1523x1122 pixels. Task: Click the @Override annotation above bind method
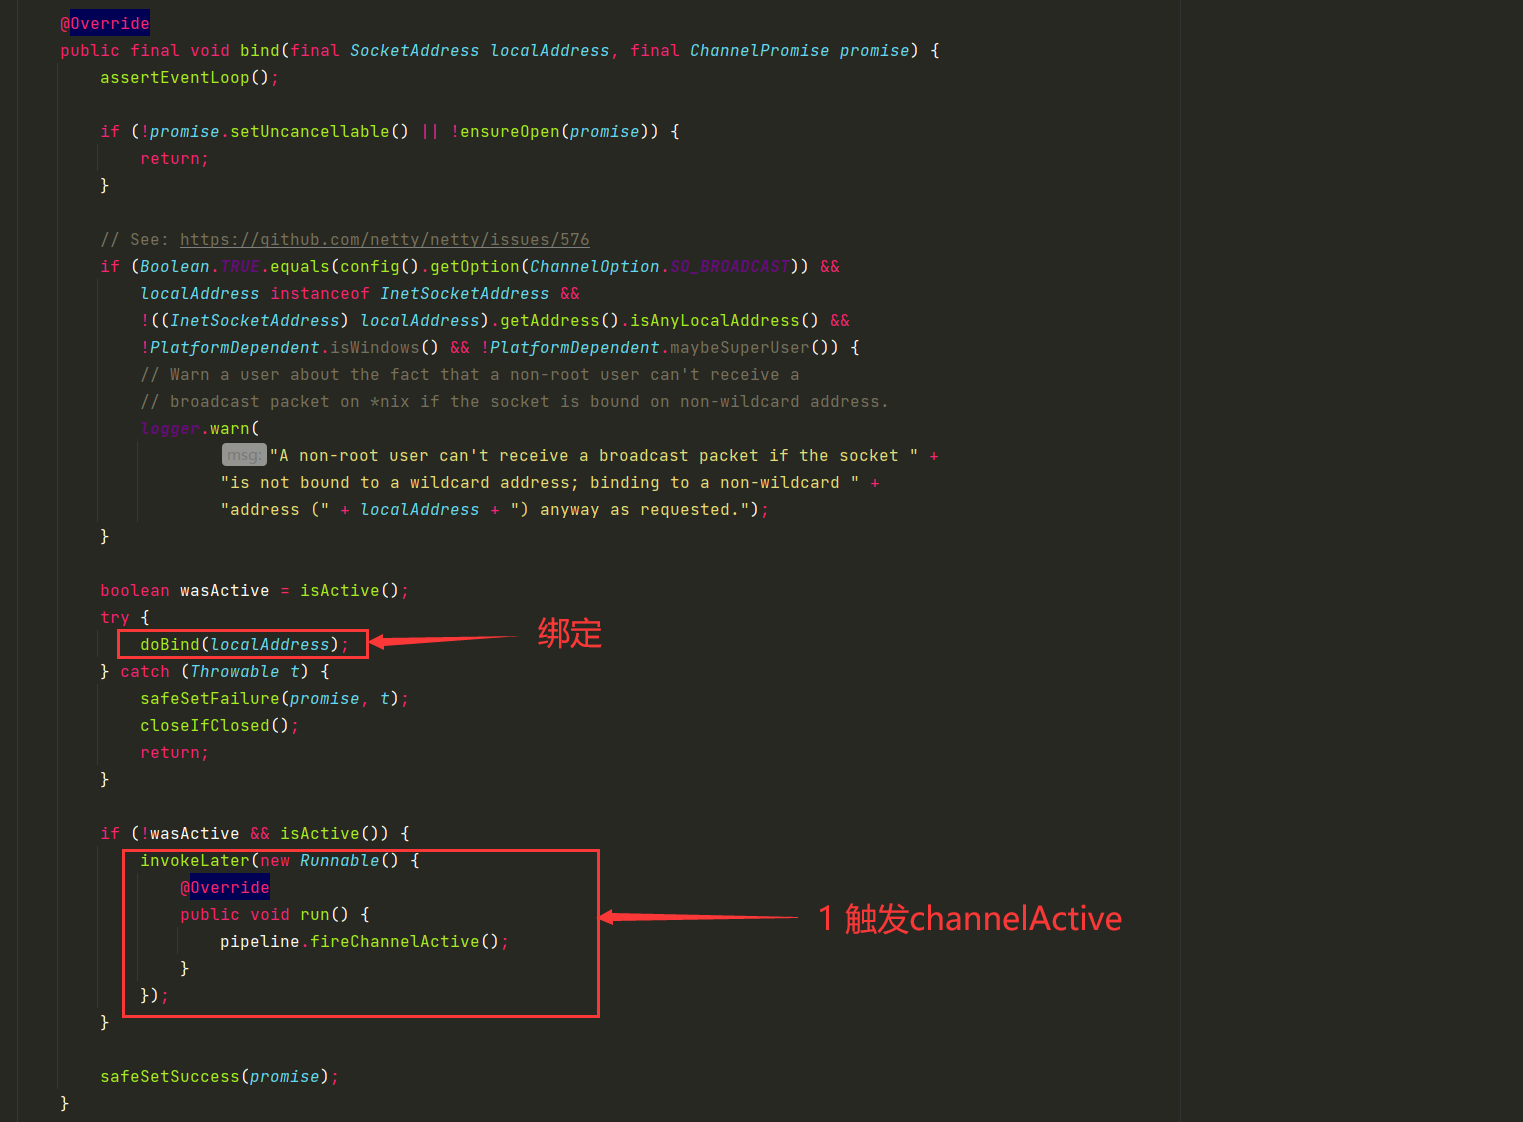tap(105, 23)
